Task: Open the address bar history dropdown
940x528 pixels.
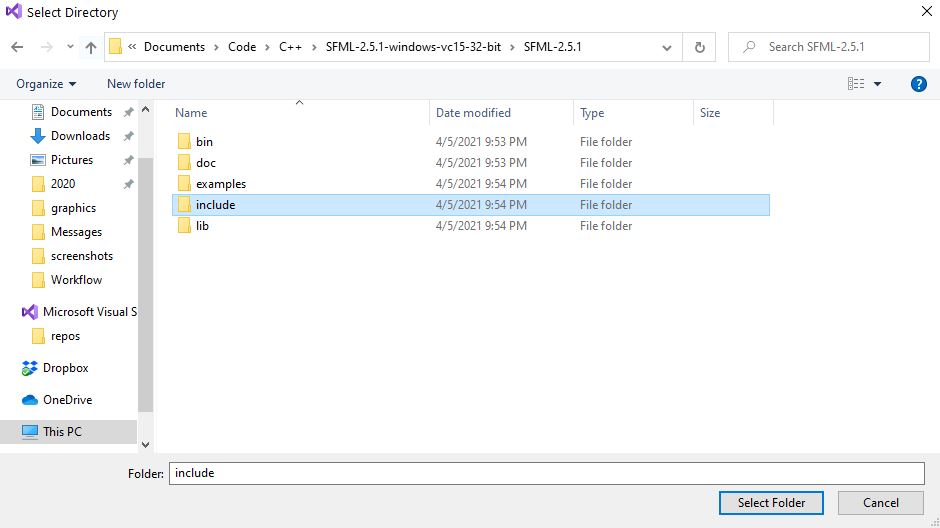Action: click(x=667, y=47)
